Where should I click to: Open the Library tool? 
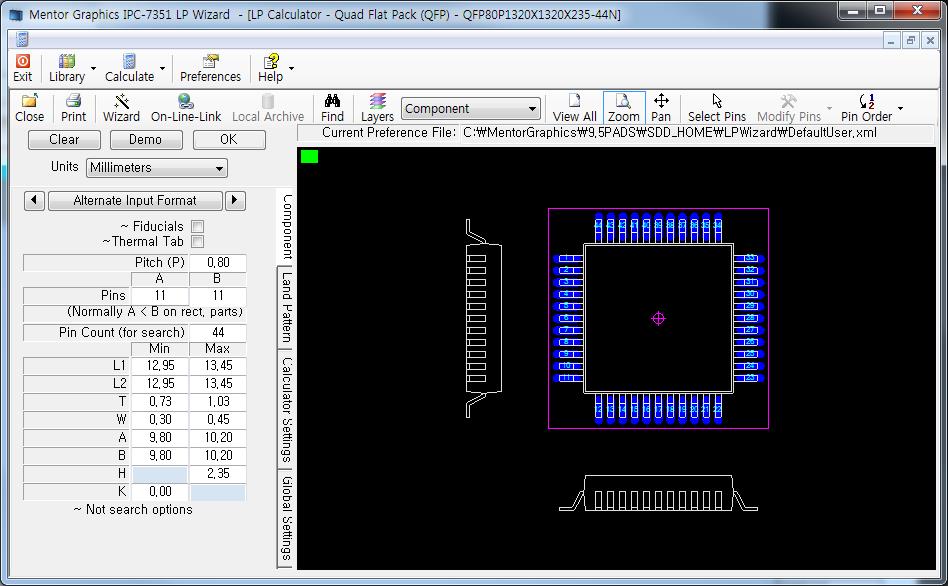(67, 68)
